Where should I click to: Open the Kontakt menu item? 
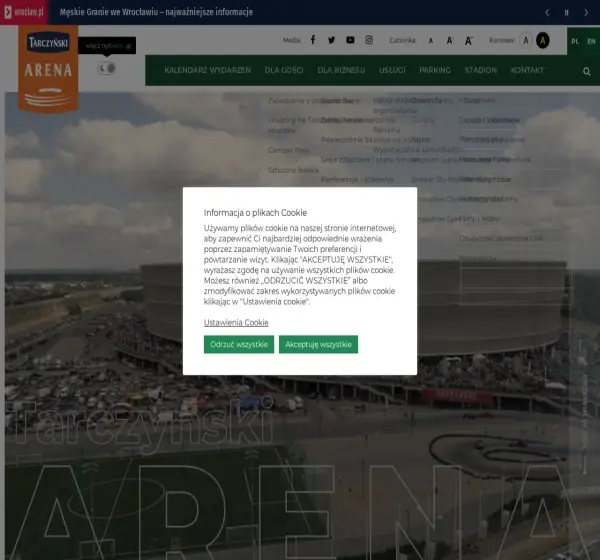527,70
